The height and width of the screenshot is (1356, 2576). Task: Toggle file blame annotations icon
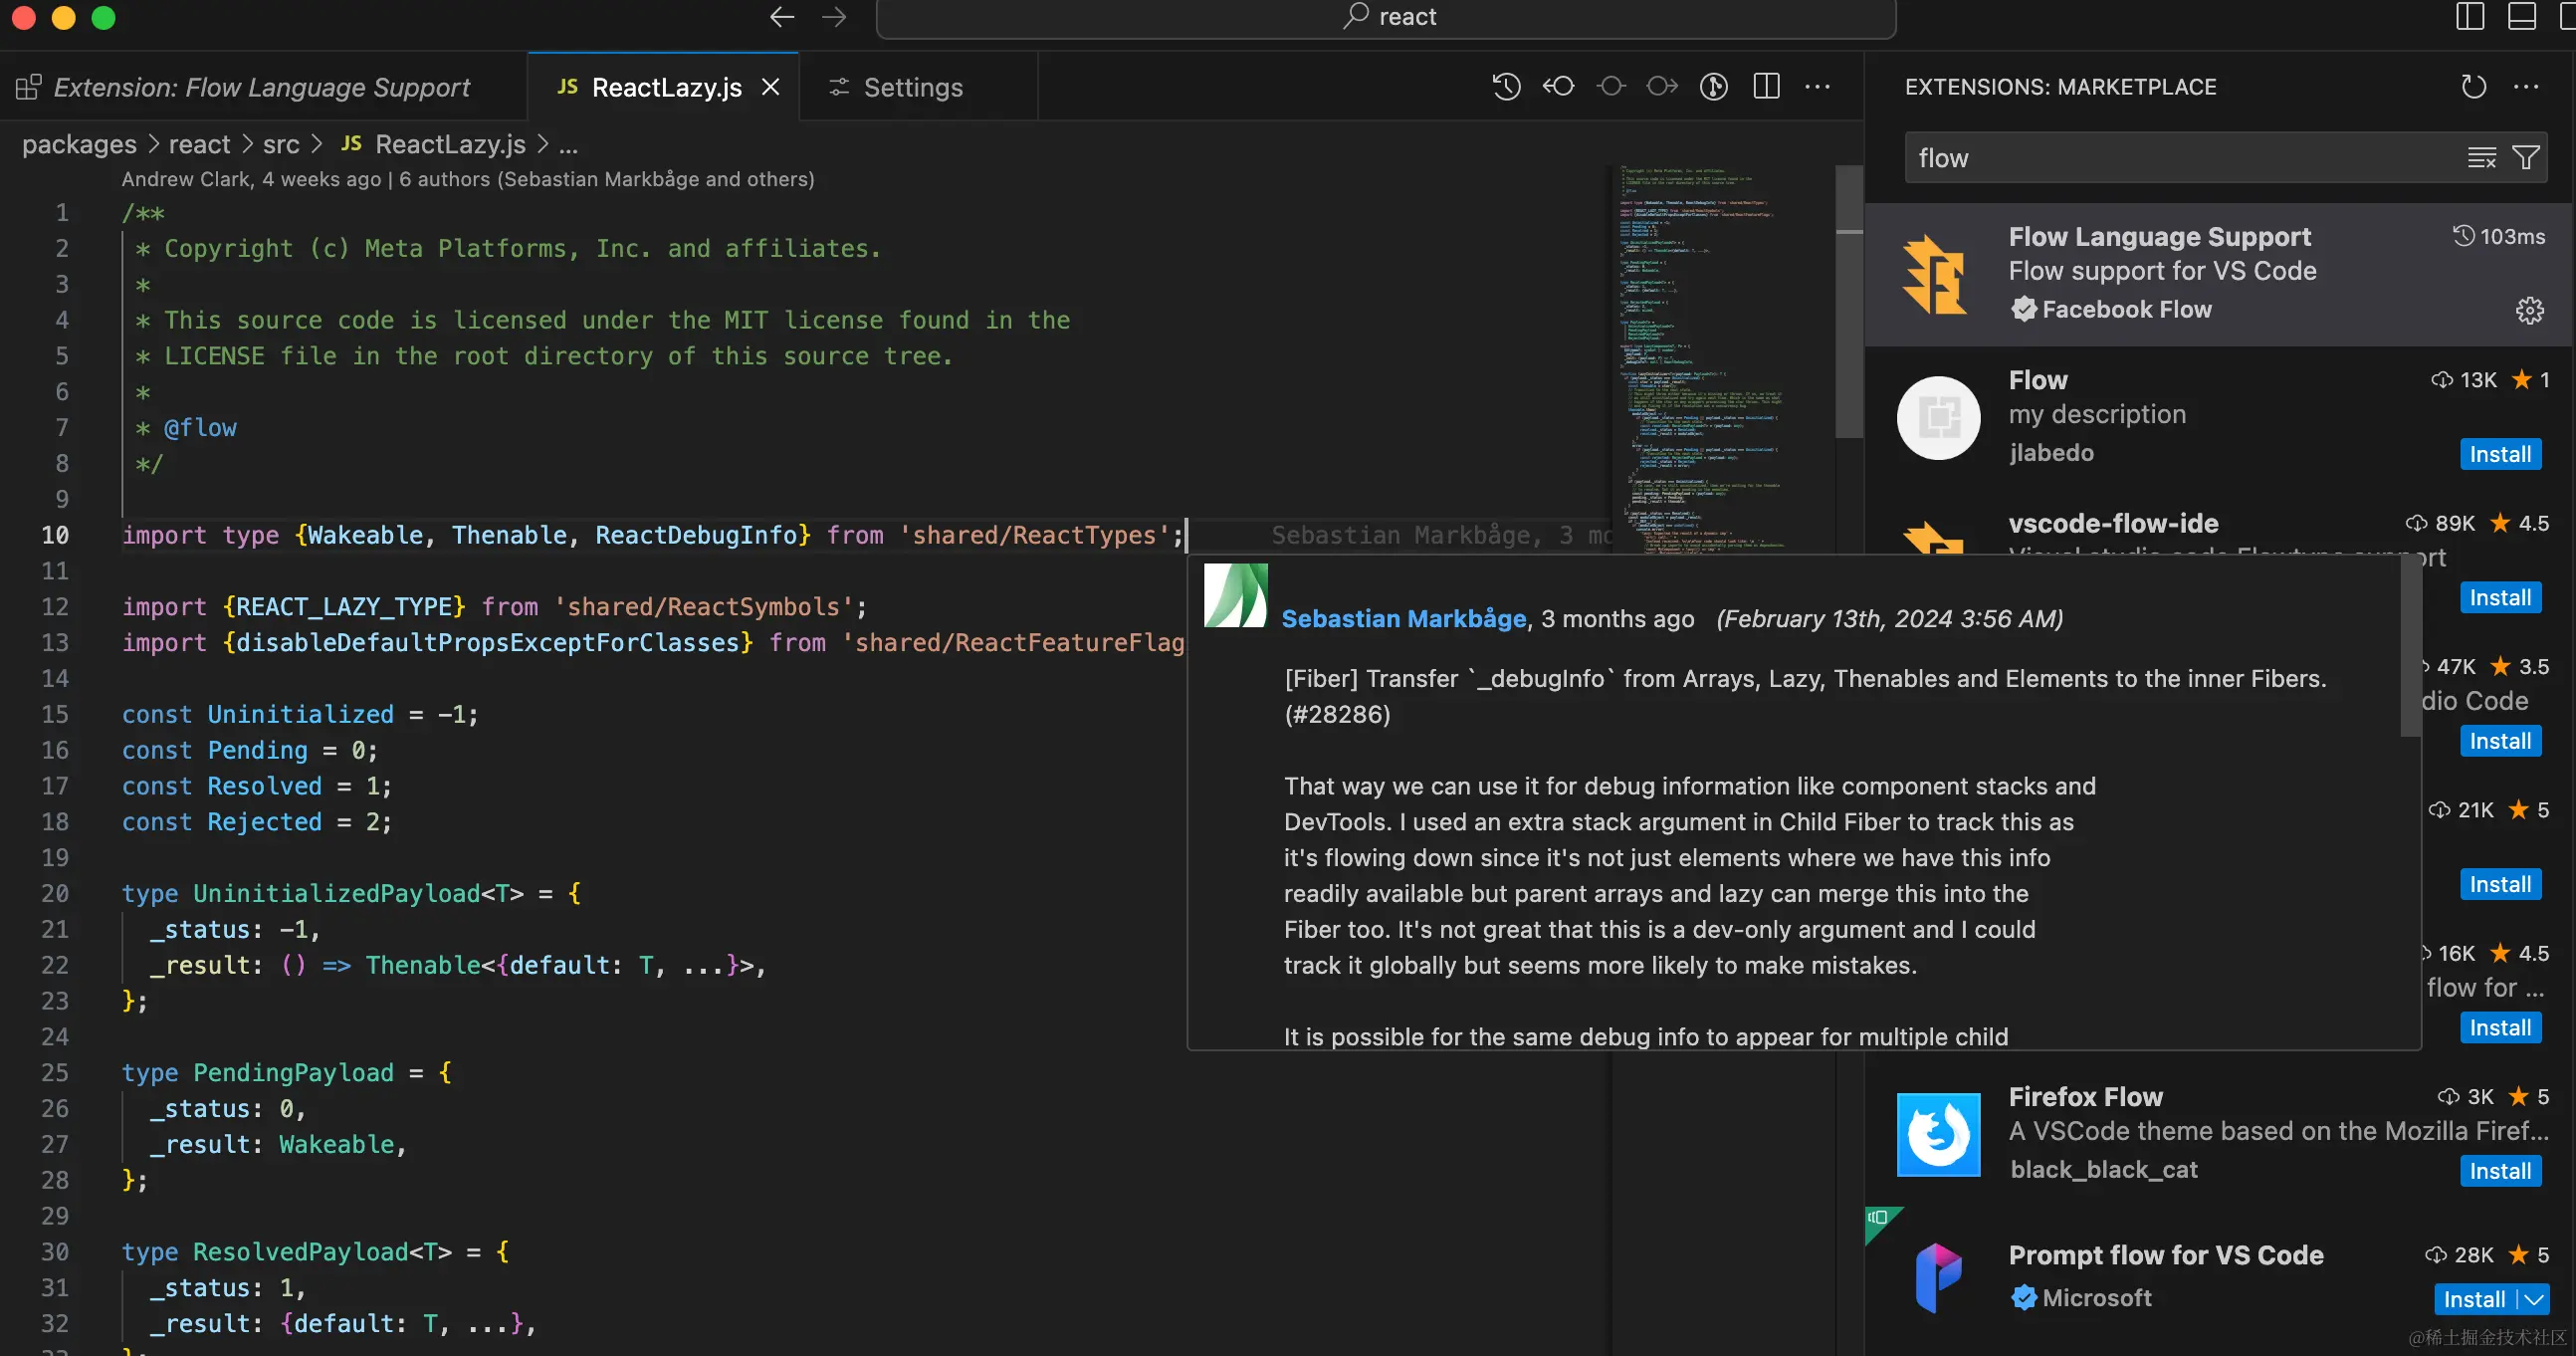1714,87
